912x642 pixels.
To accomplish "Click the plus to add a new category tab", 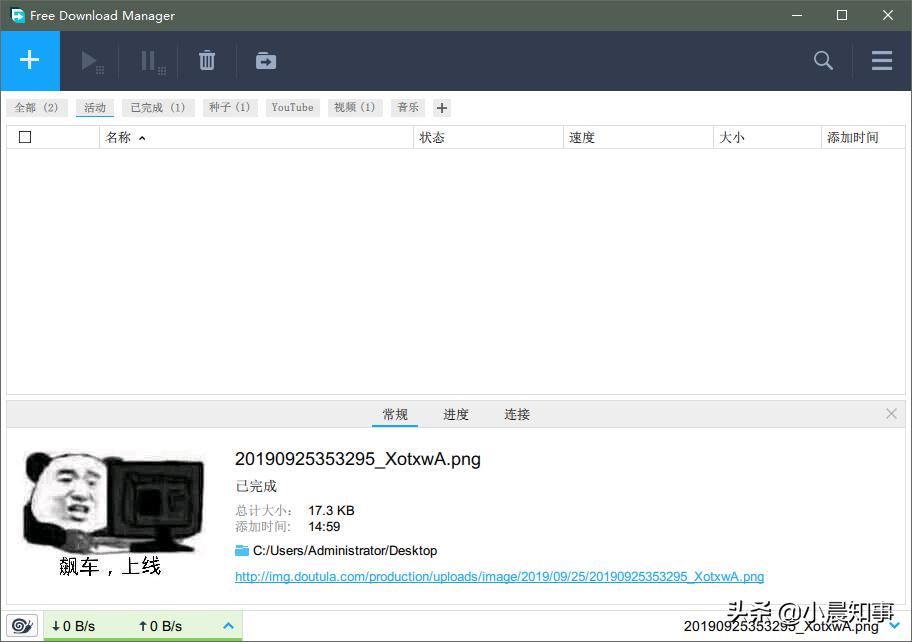I will coord(441,107).
